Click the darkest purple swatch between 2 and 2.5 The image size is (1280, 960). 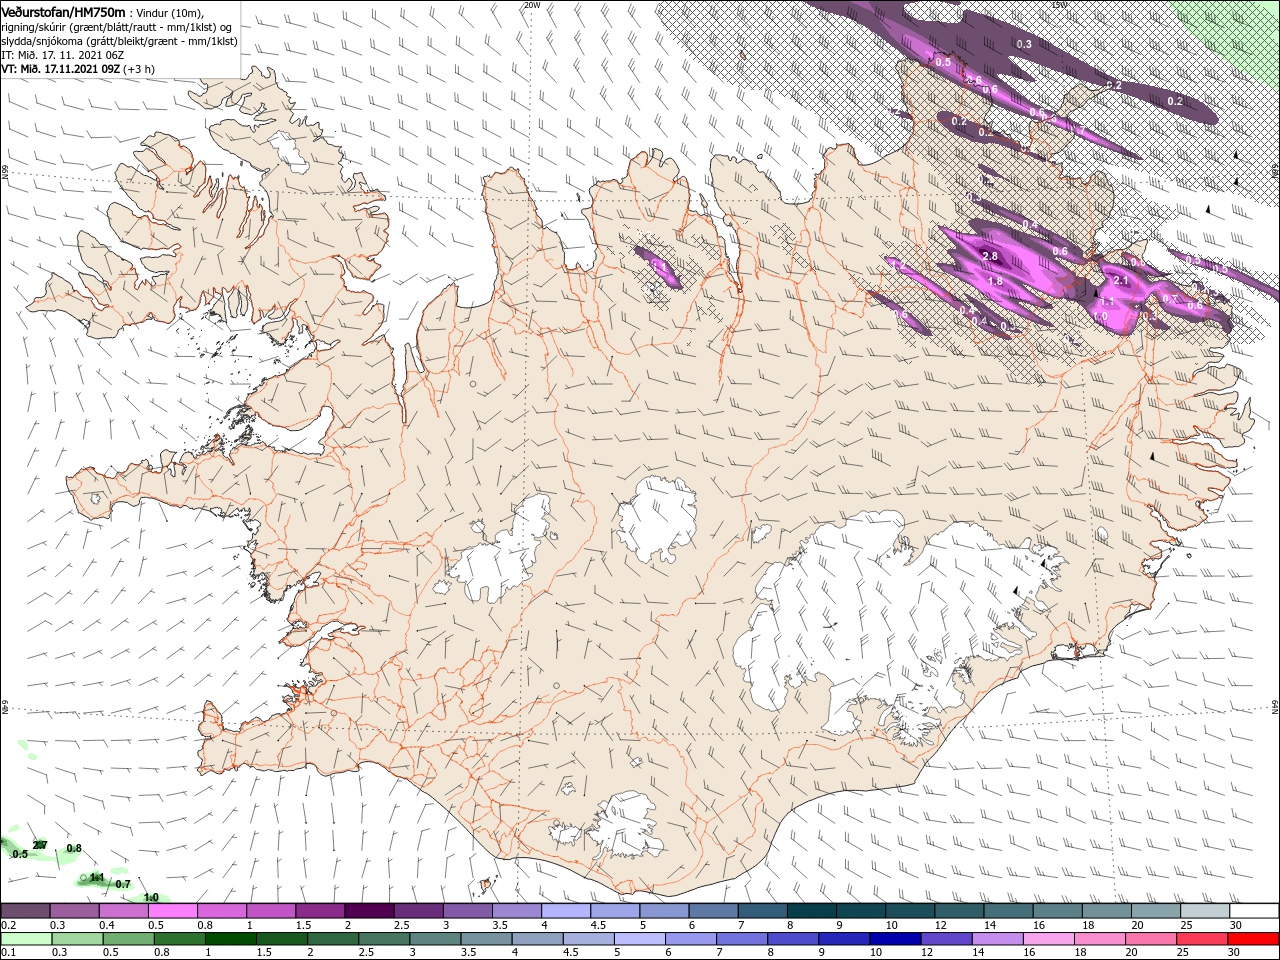(369, 911)
